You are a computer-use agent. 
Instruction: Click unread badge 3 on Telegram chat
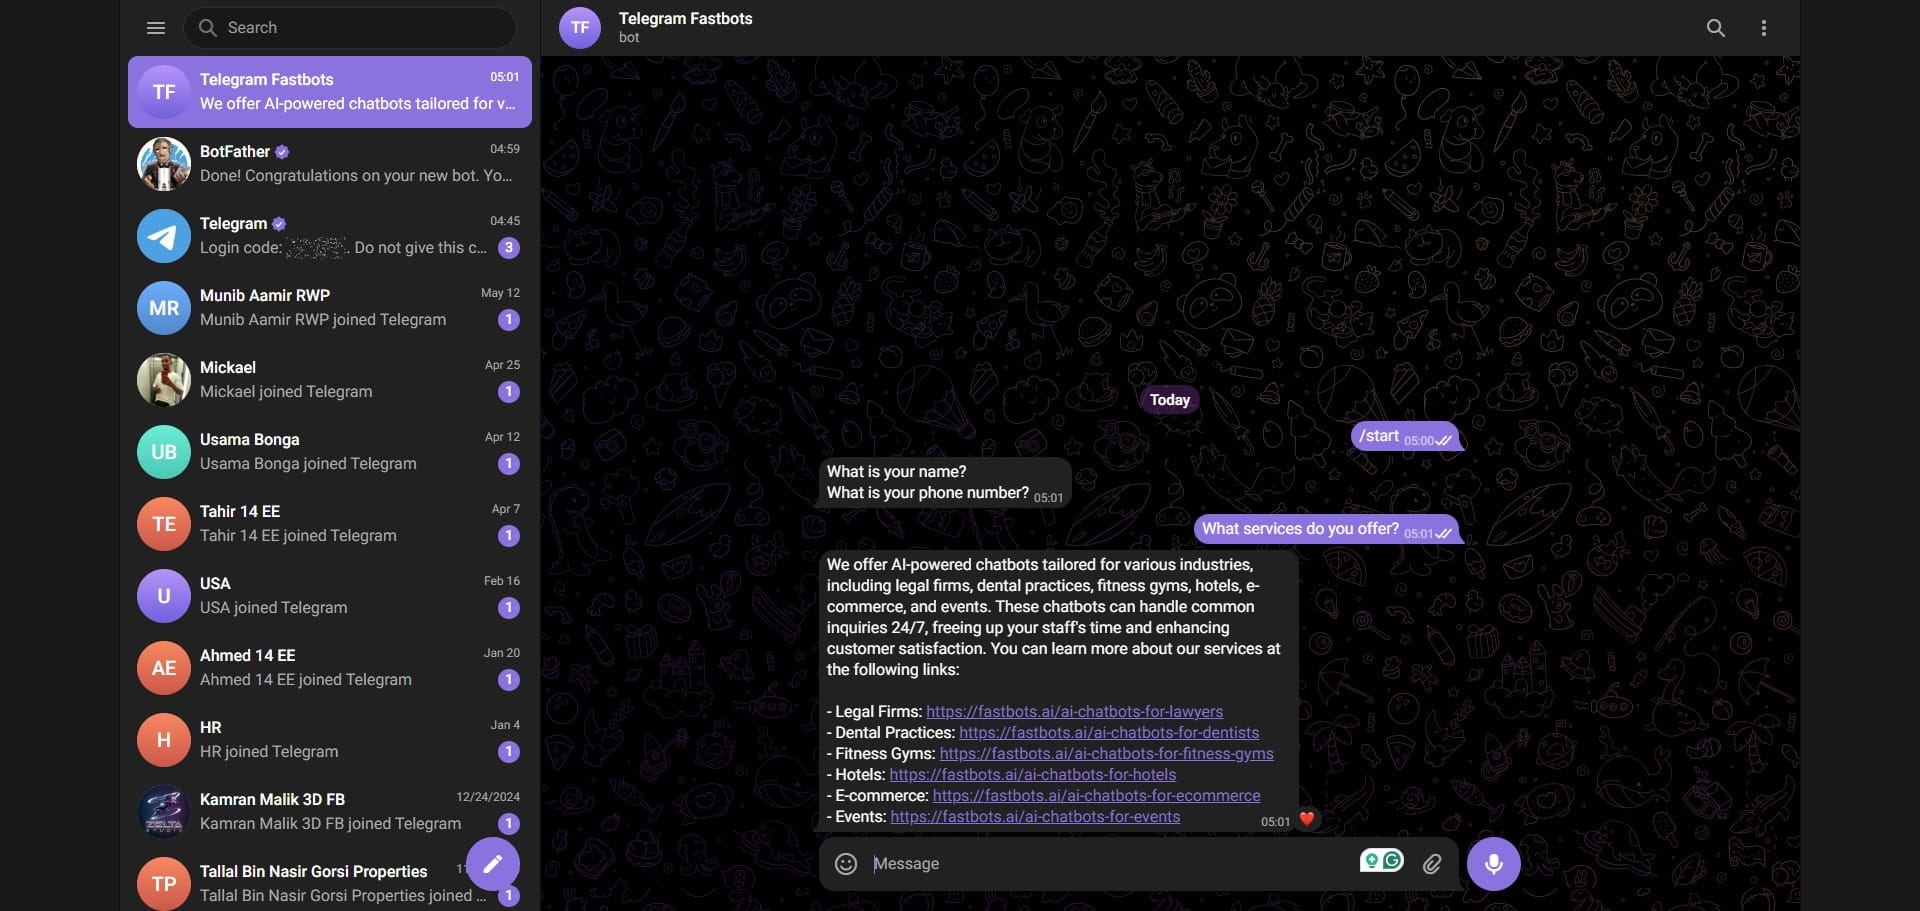[x=509, y=248]
